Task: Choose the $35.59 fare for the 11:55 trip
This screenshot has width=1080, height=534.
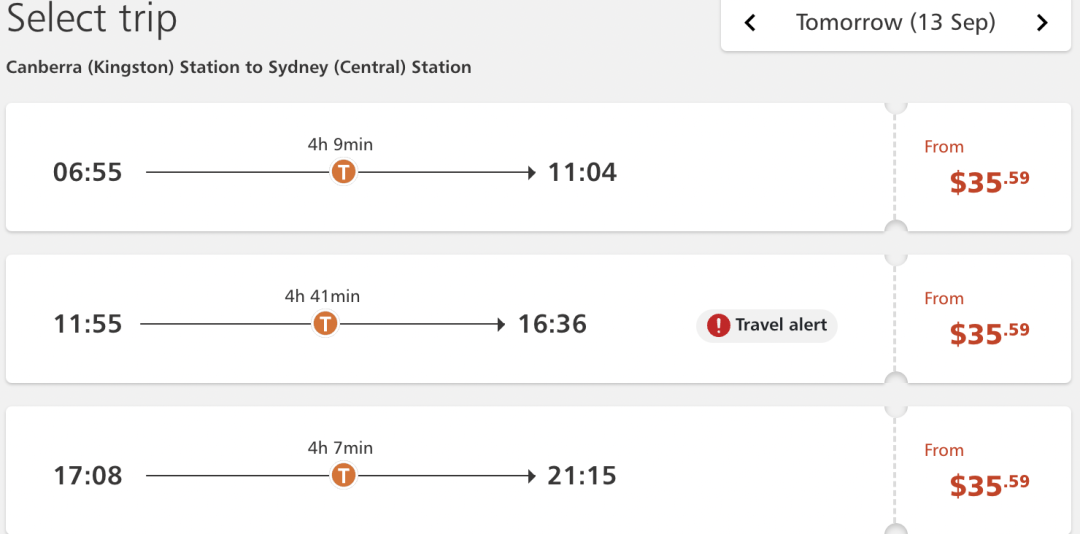Action: pyautogui.click(x=989, y=334)
